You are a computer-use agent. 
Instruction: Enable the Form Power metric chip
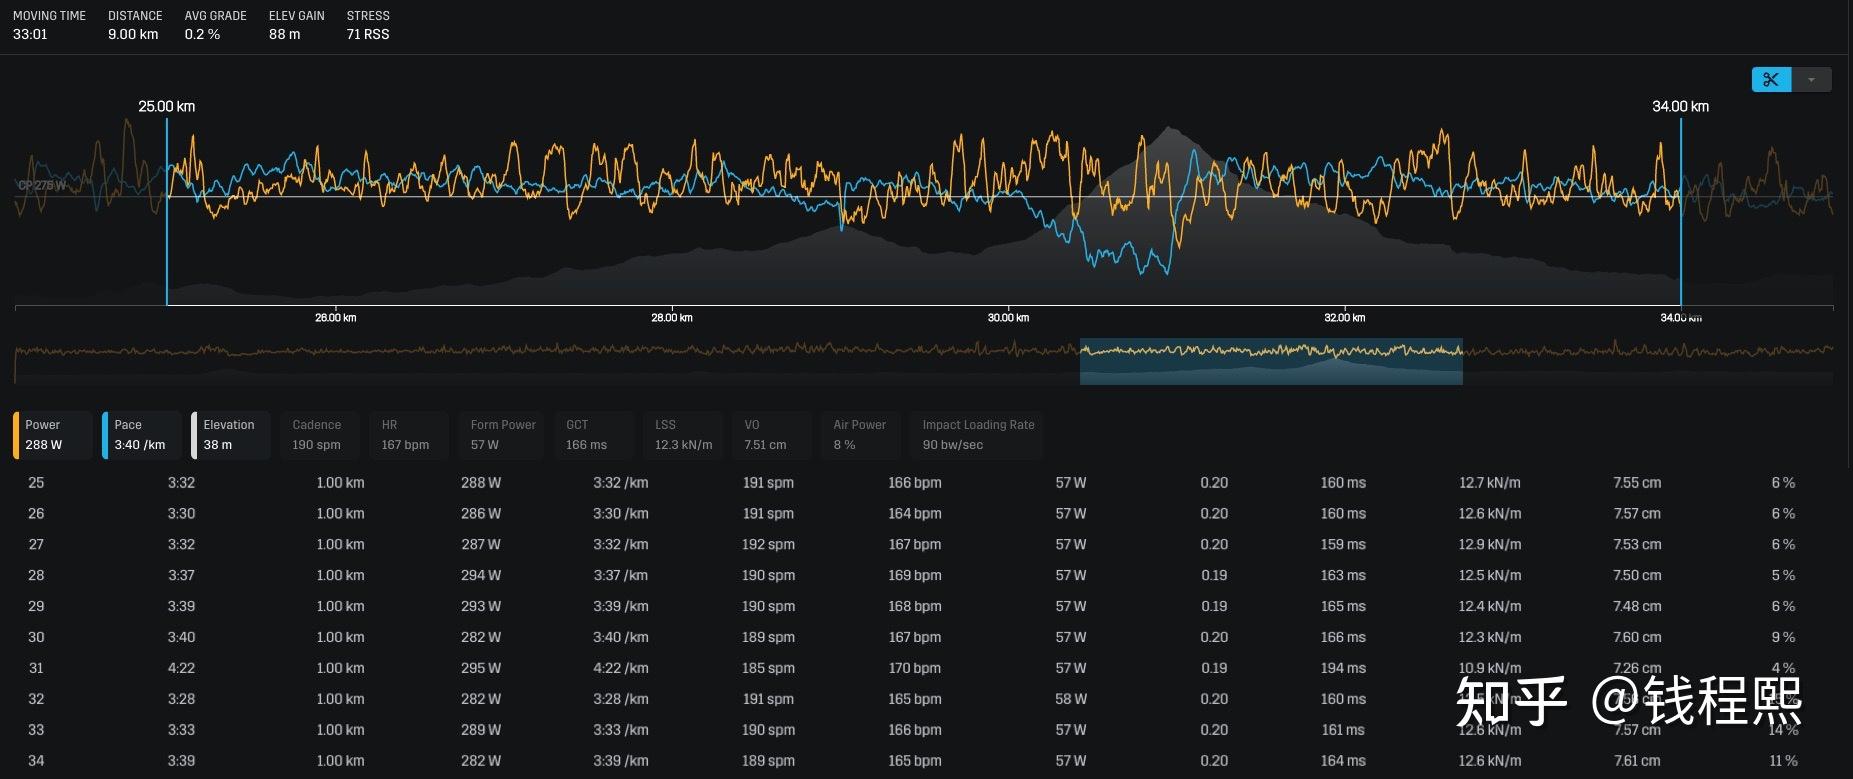[501, 435]
